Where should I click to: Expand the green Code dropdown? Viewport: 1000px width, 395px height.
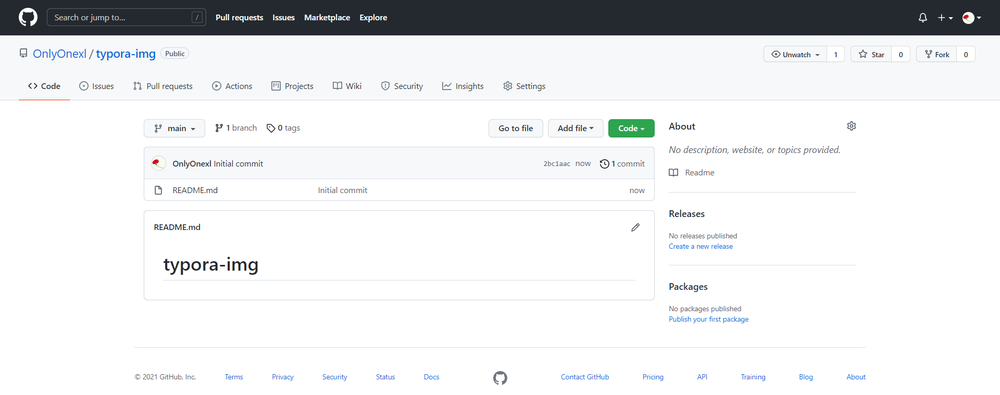[631, 128]
